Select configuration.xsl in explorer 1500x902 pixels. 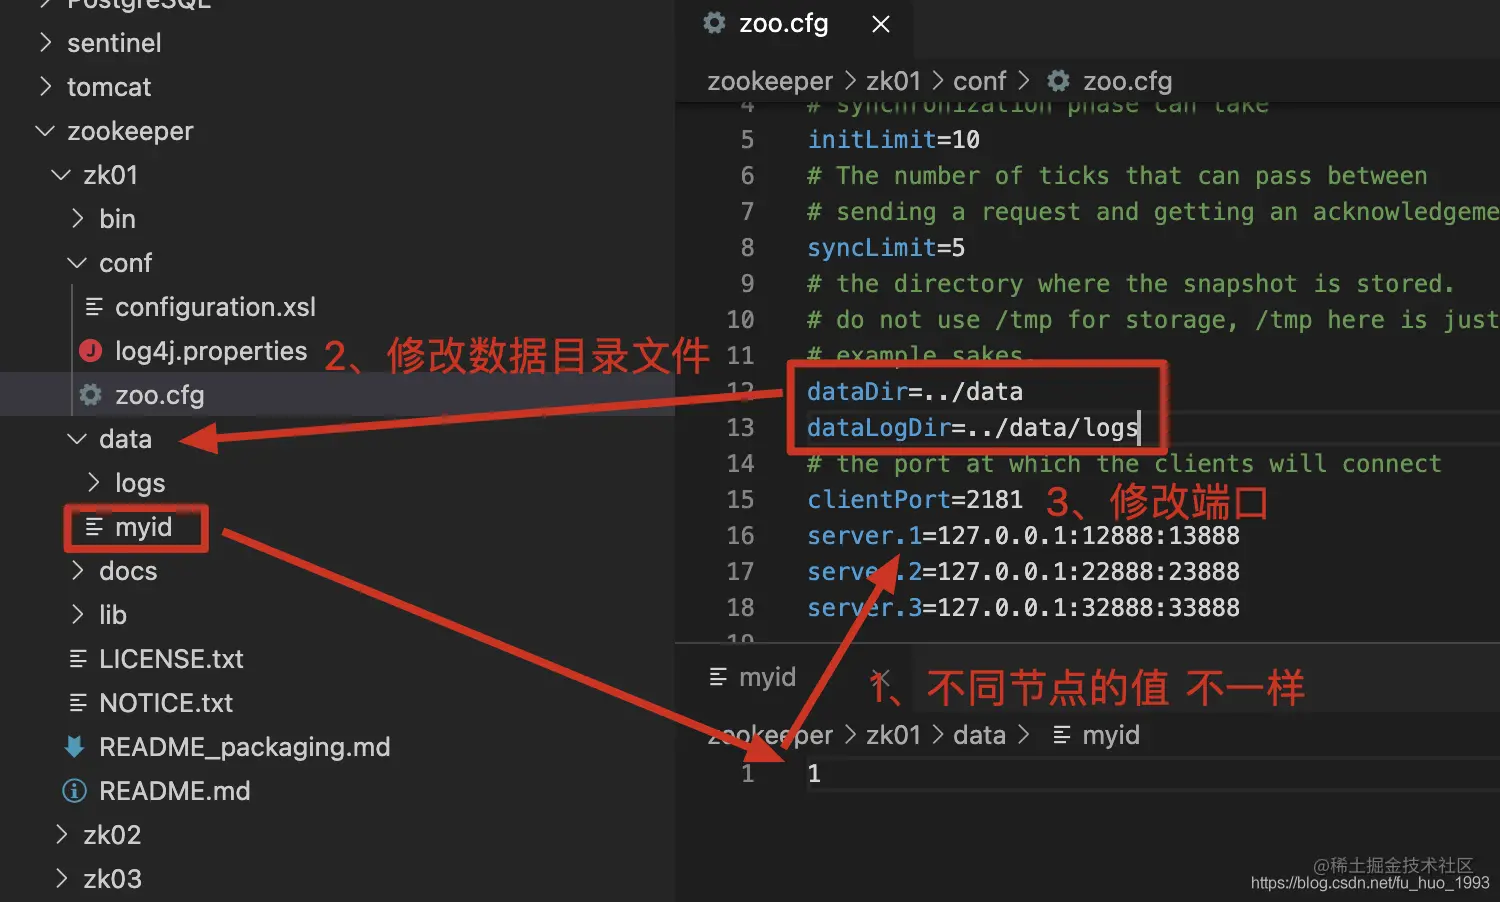[215, 307]
